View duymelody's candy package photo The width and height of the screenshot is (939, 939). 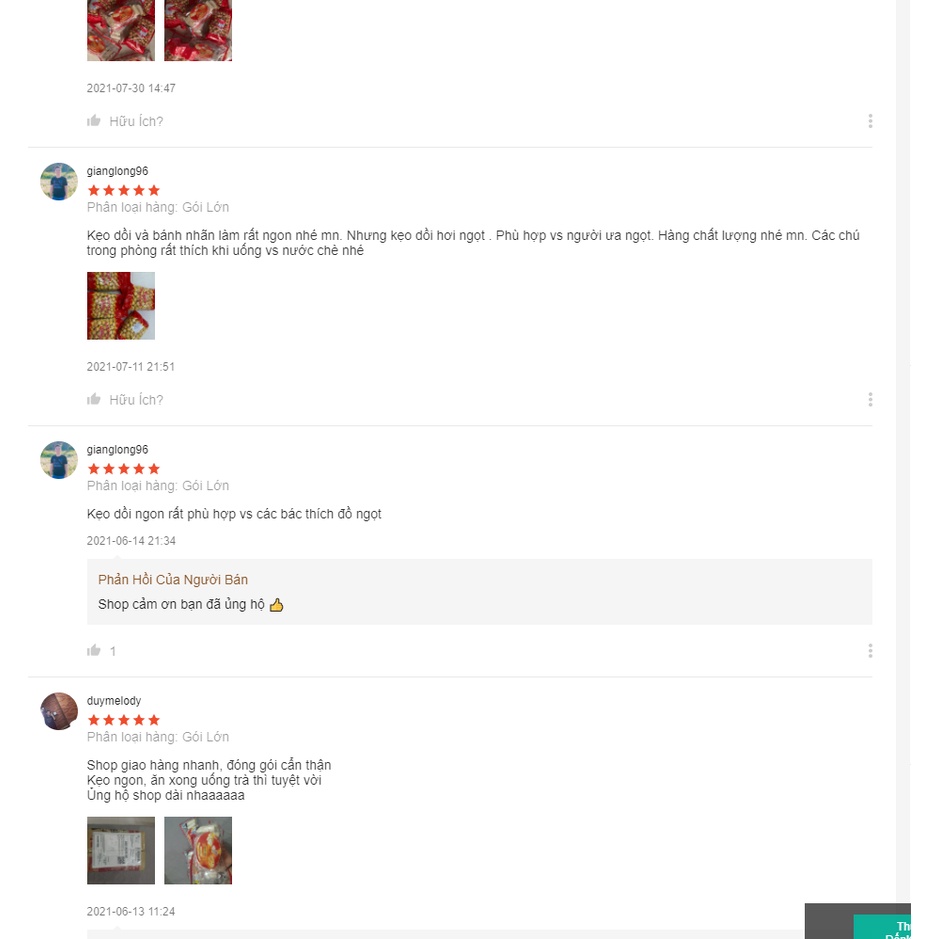point(198,850)
